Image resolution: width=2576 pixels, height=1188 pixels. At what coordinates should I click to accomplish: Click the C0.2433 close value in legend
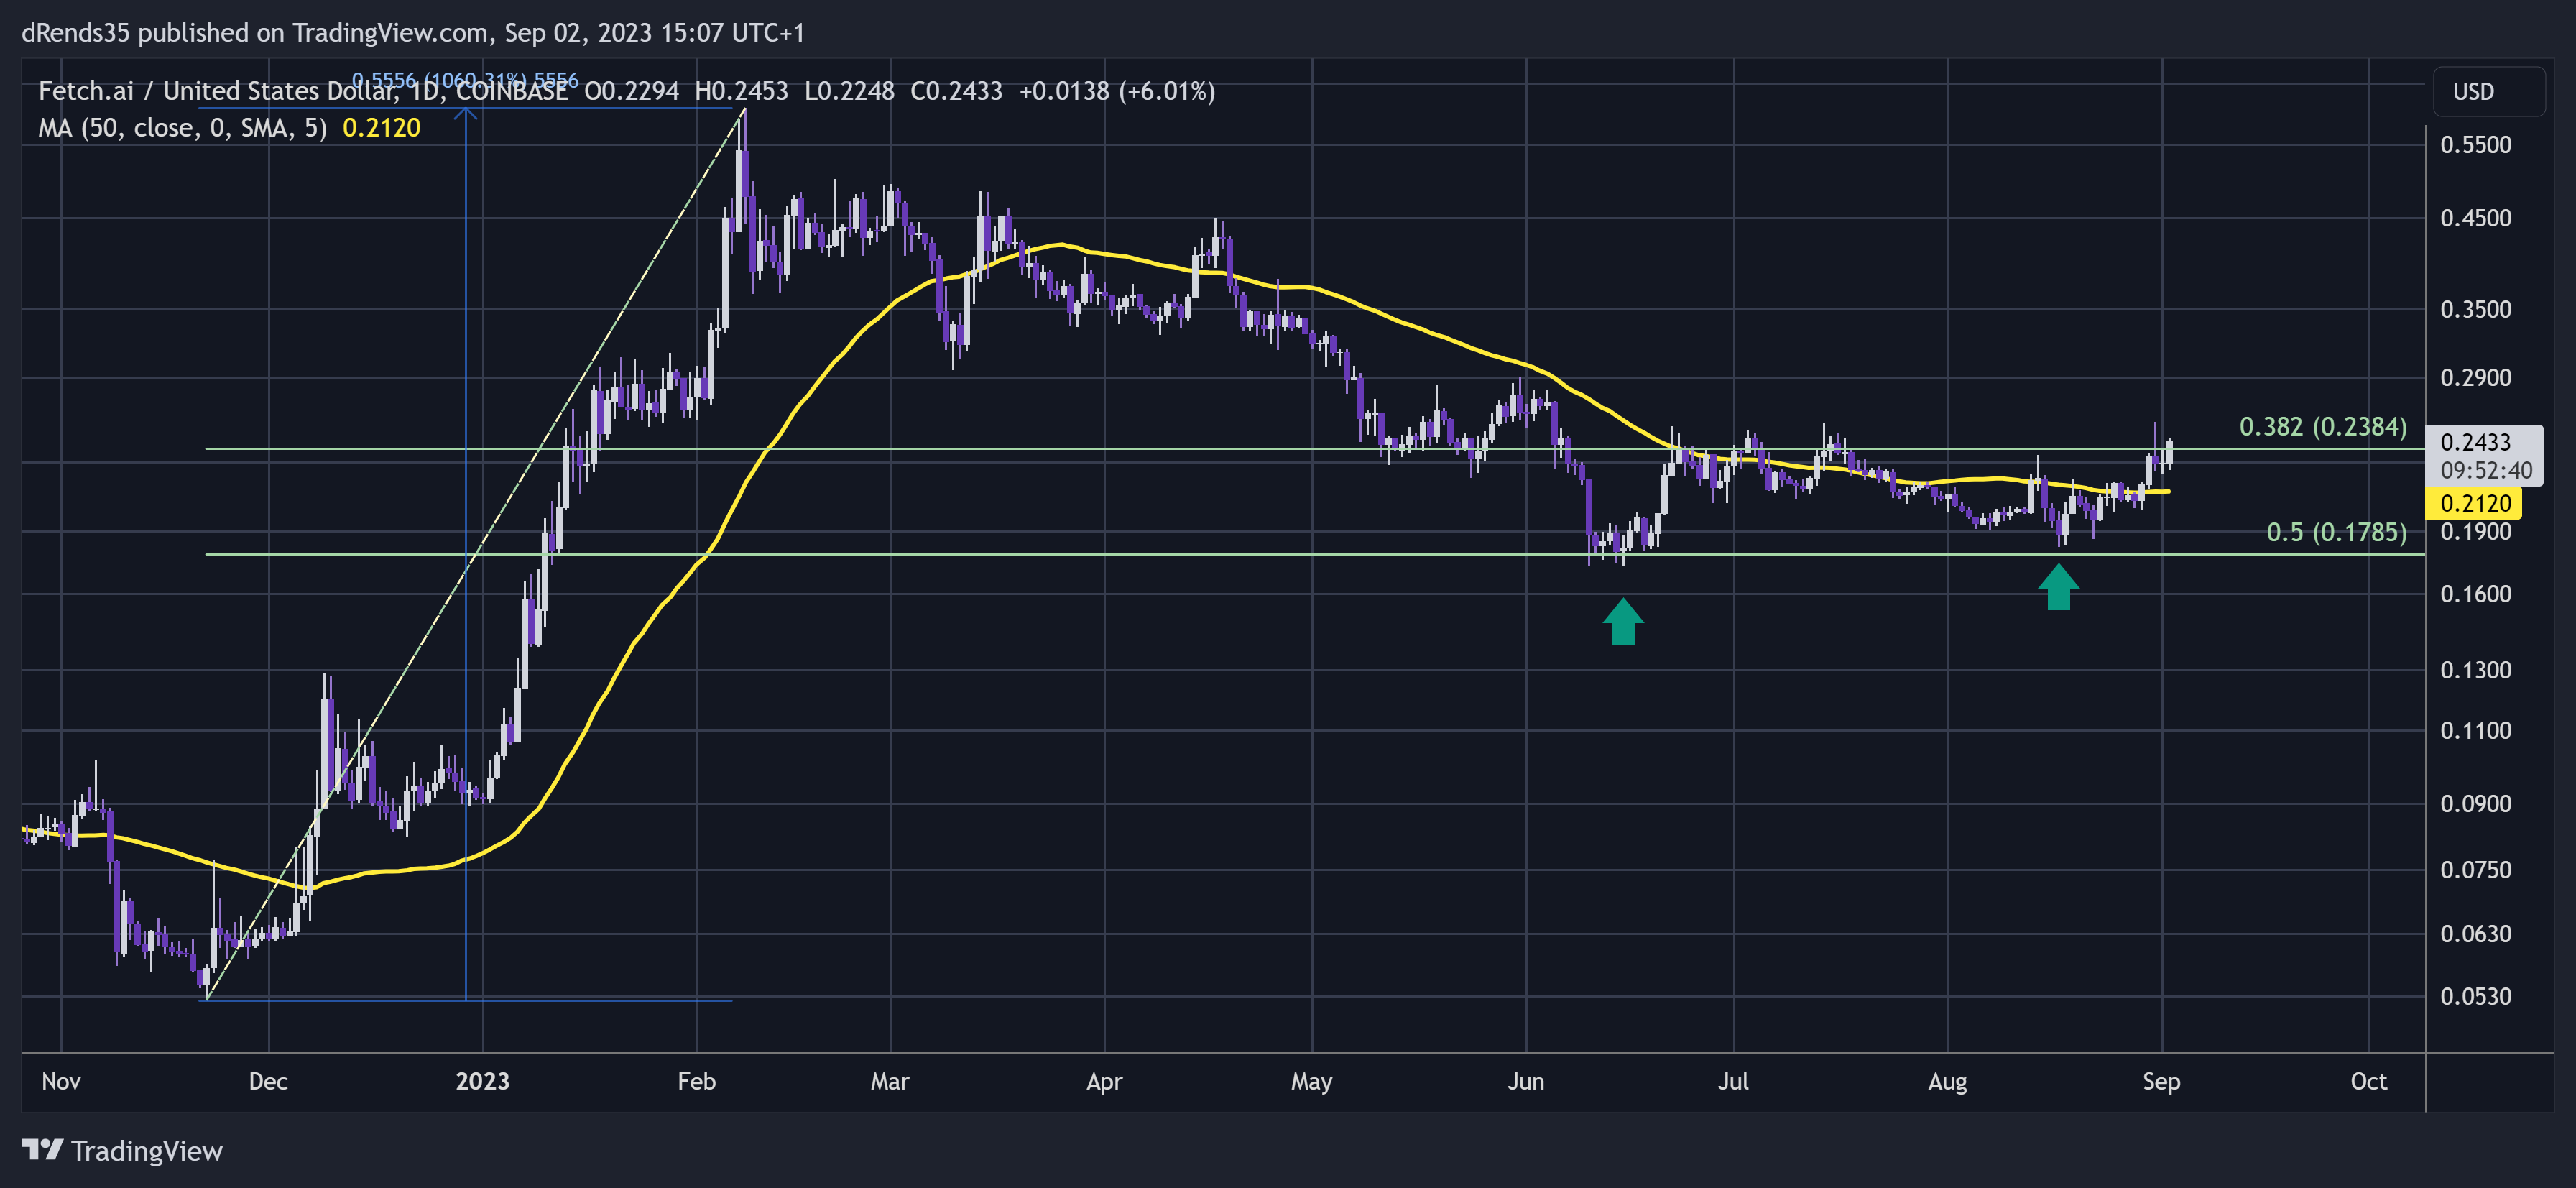[956, 91]
